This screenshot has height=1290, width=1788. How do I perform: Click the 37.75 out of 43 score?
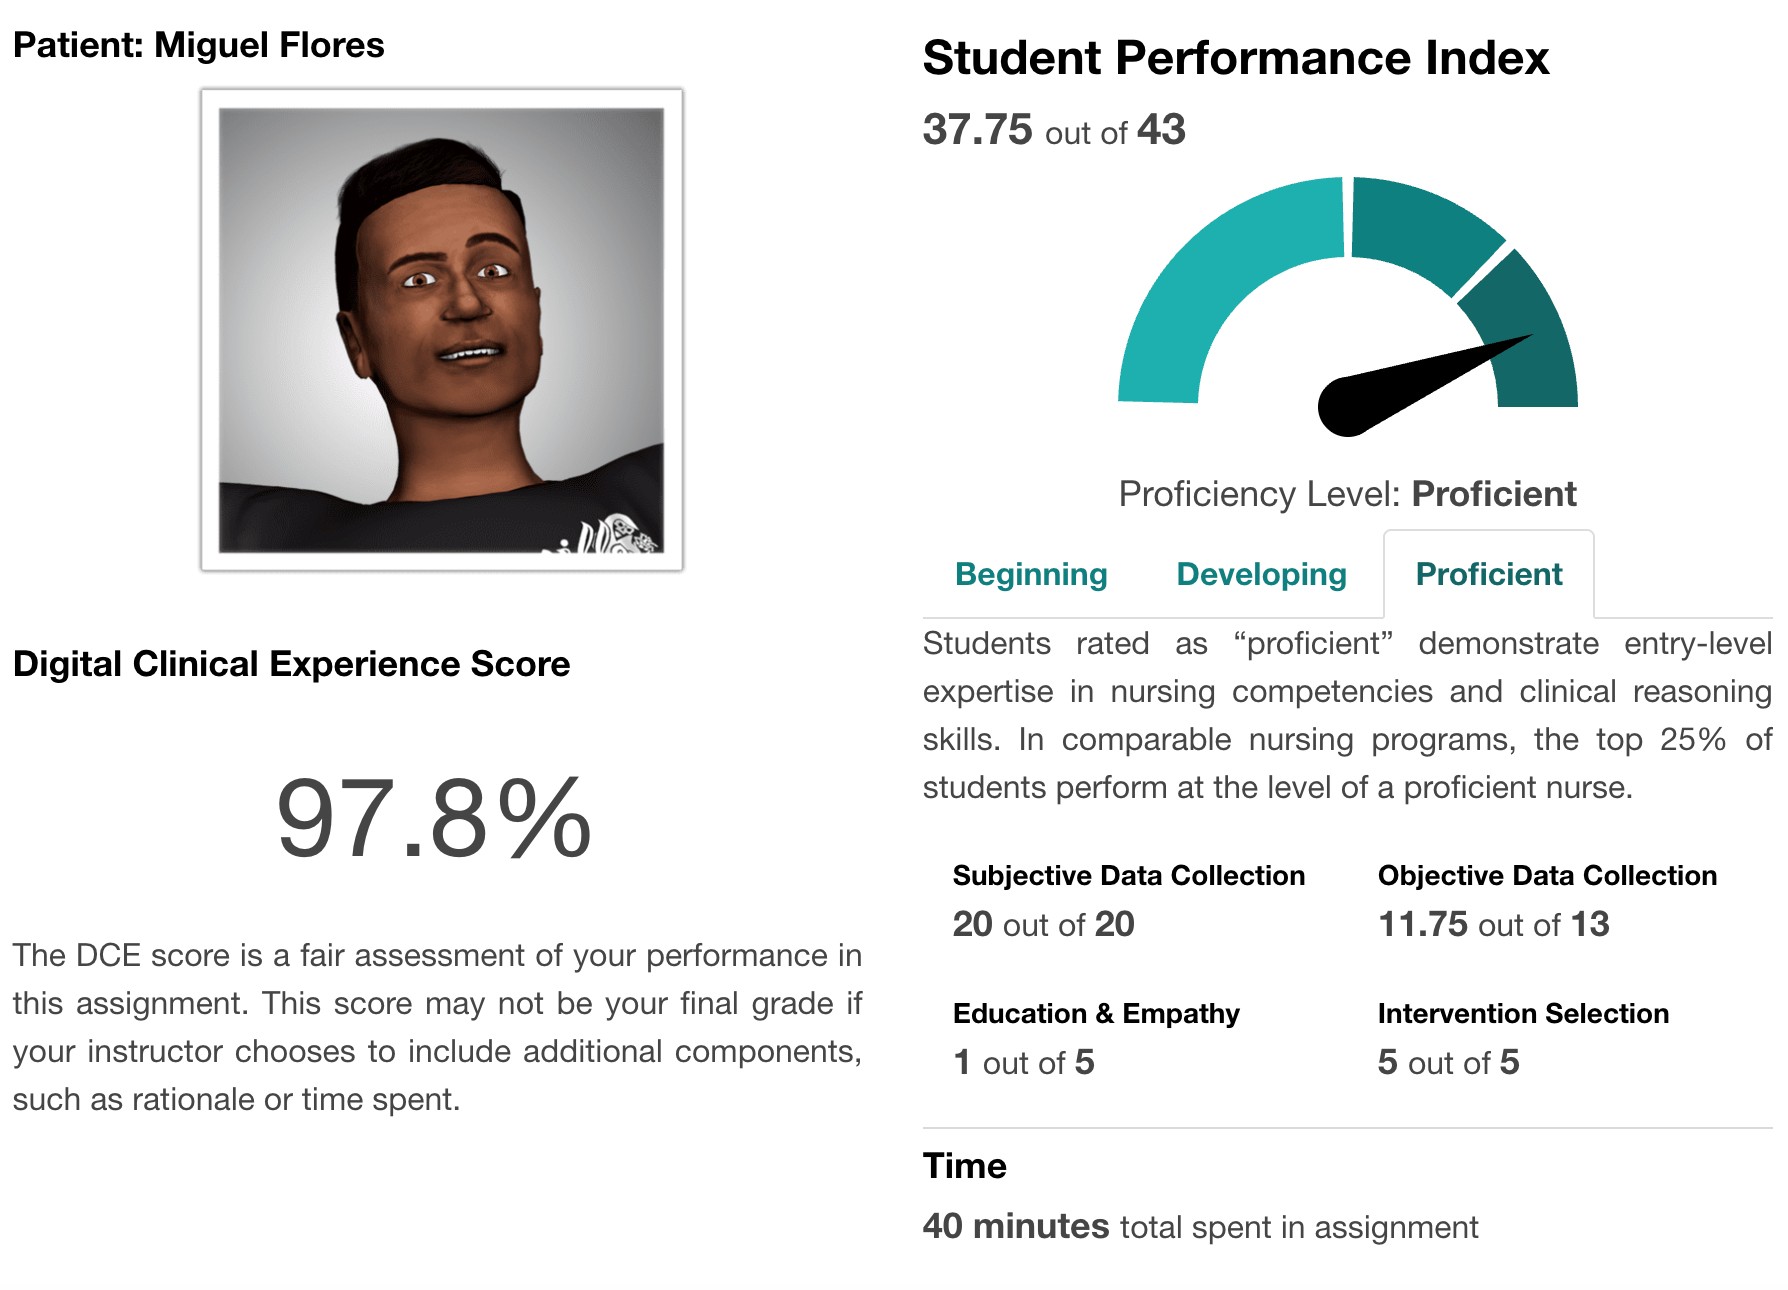[1054, 130]
